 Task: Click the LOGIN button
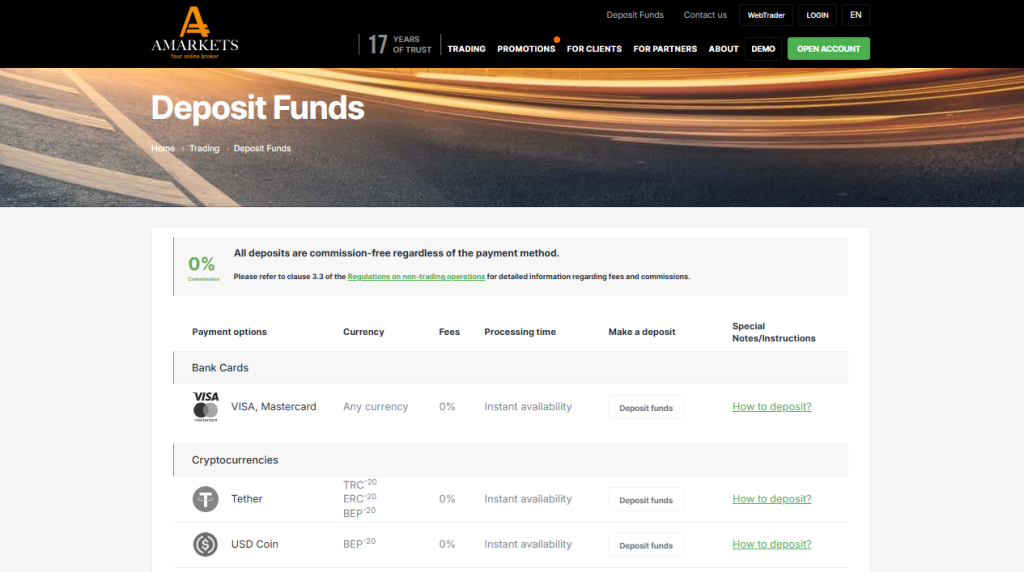point(817,15)
